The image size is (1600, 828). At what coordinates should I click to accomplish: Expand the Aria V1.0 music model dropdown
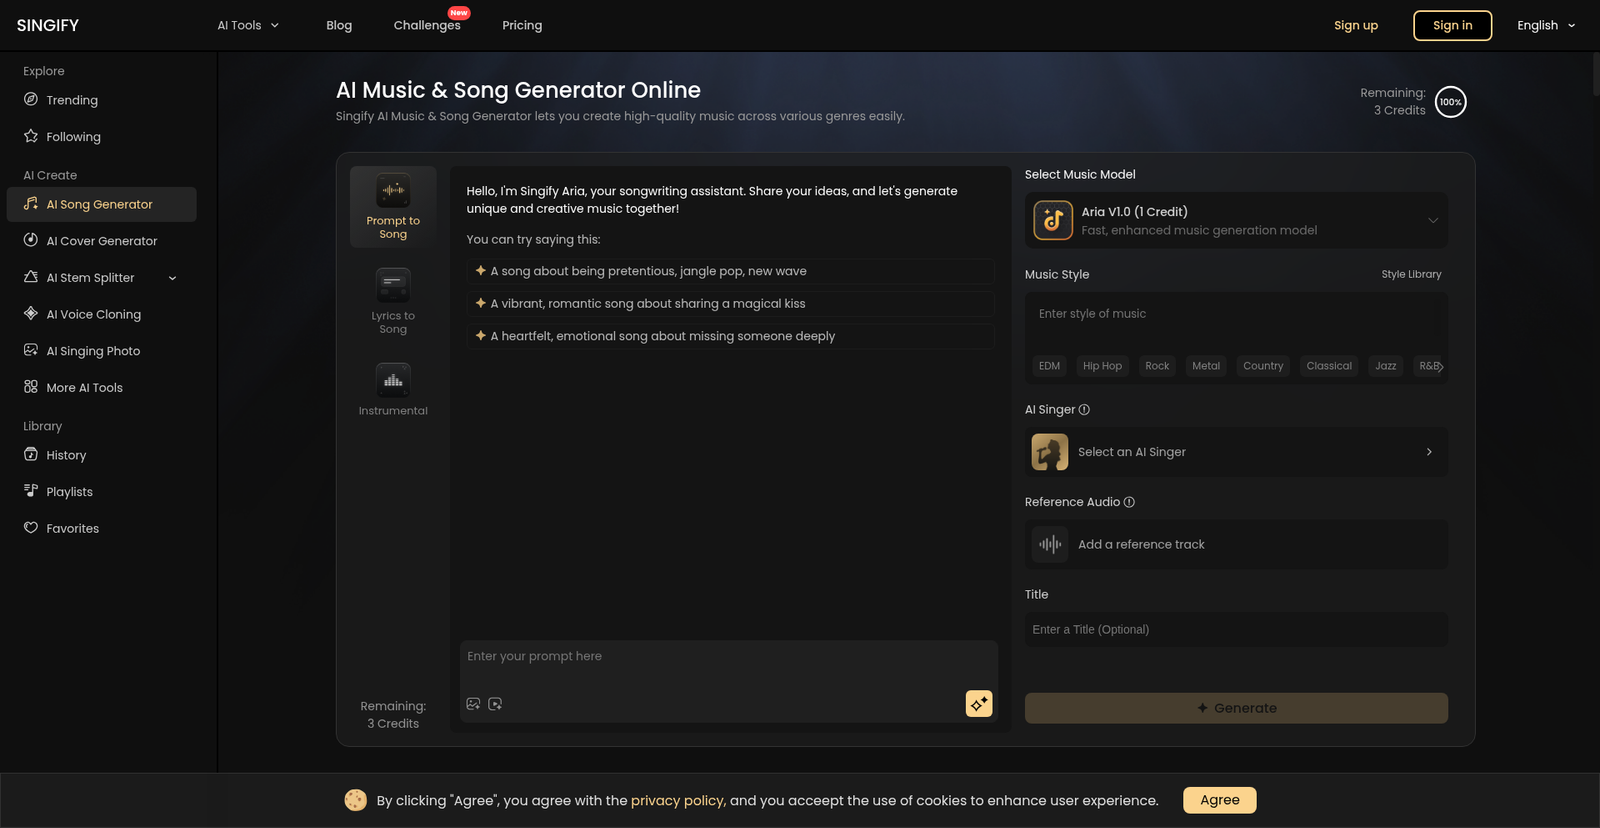pyautogui.click(x=1432, y=221)
